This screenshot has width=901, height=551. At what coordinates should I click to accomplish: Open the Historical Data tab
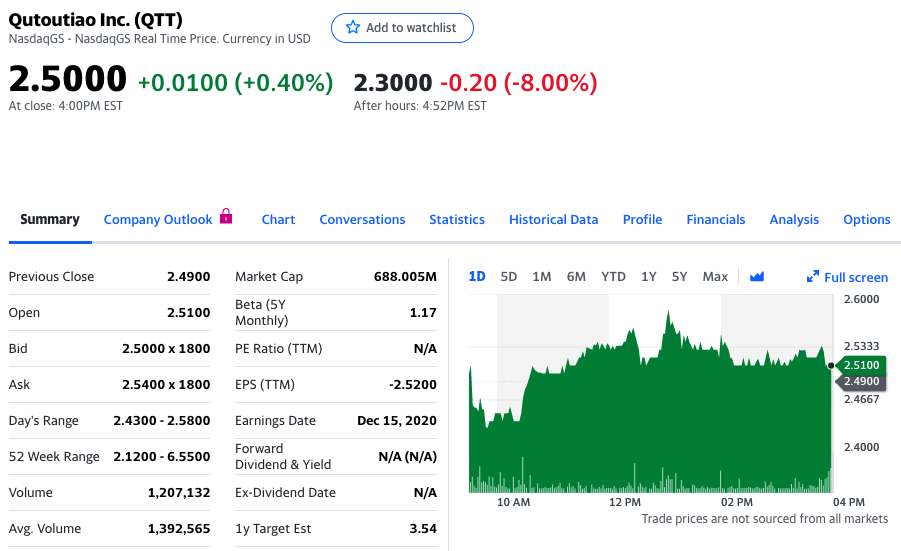(553, 219)
